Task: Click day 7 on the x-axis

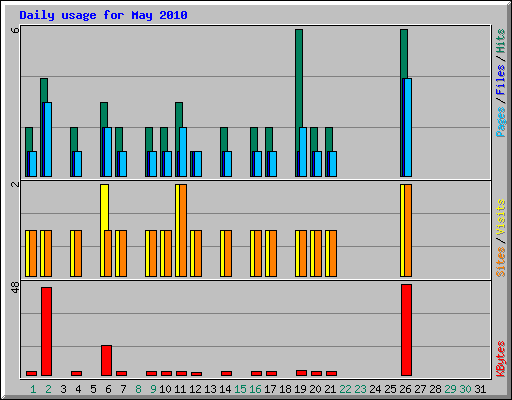Action: (123, 389)
